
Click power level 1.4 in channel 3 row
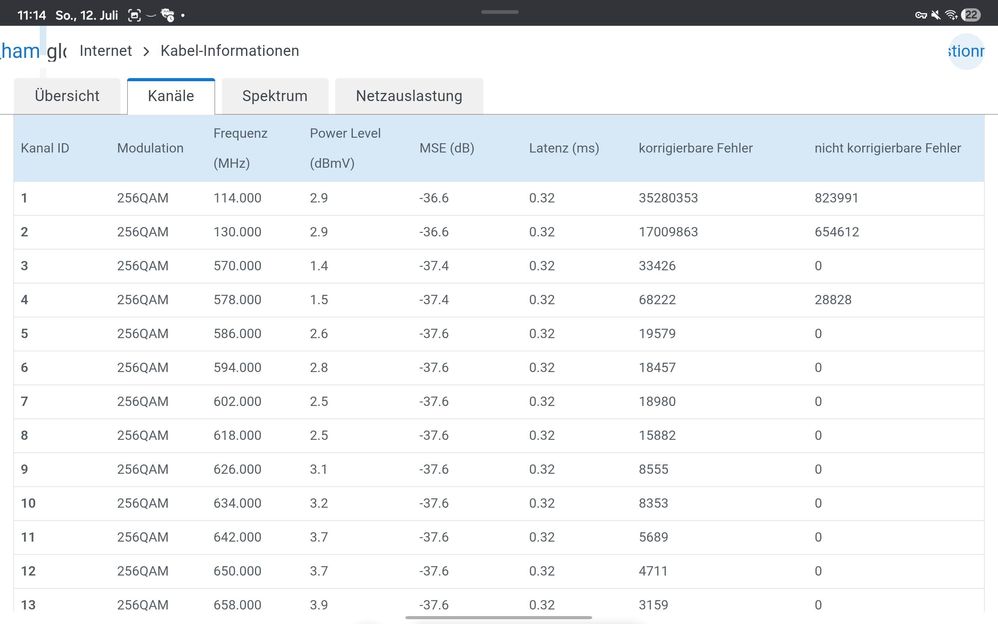tap(319, 266)
